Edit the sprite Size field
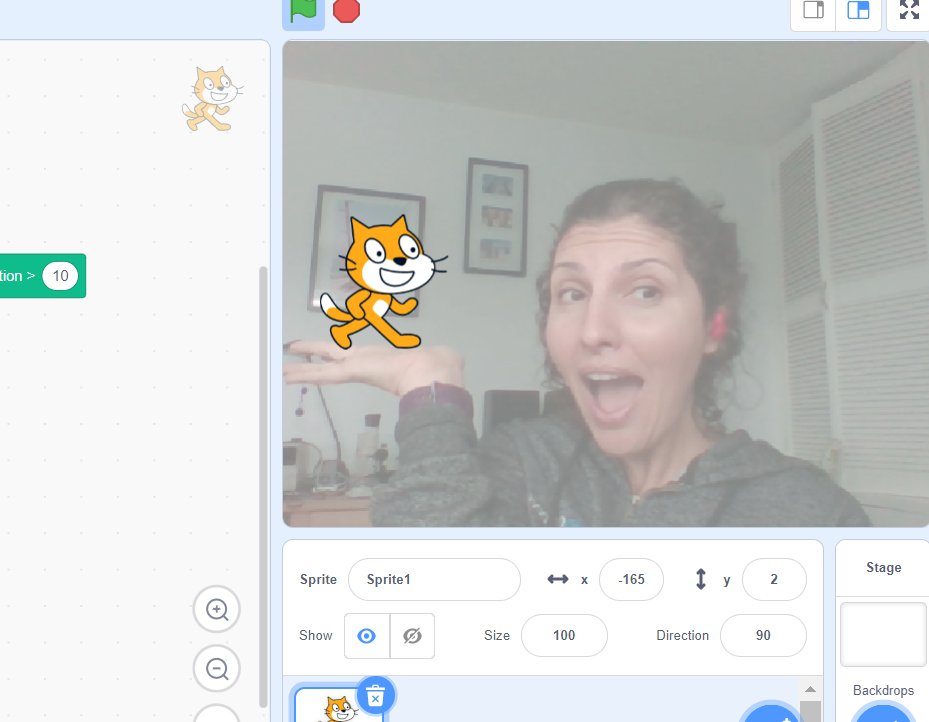This screenshot has width=929, height=722. (564, 636)
